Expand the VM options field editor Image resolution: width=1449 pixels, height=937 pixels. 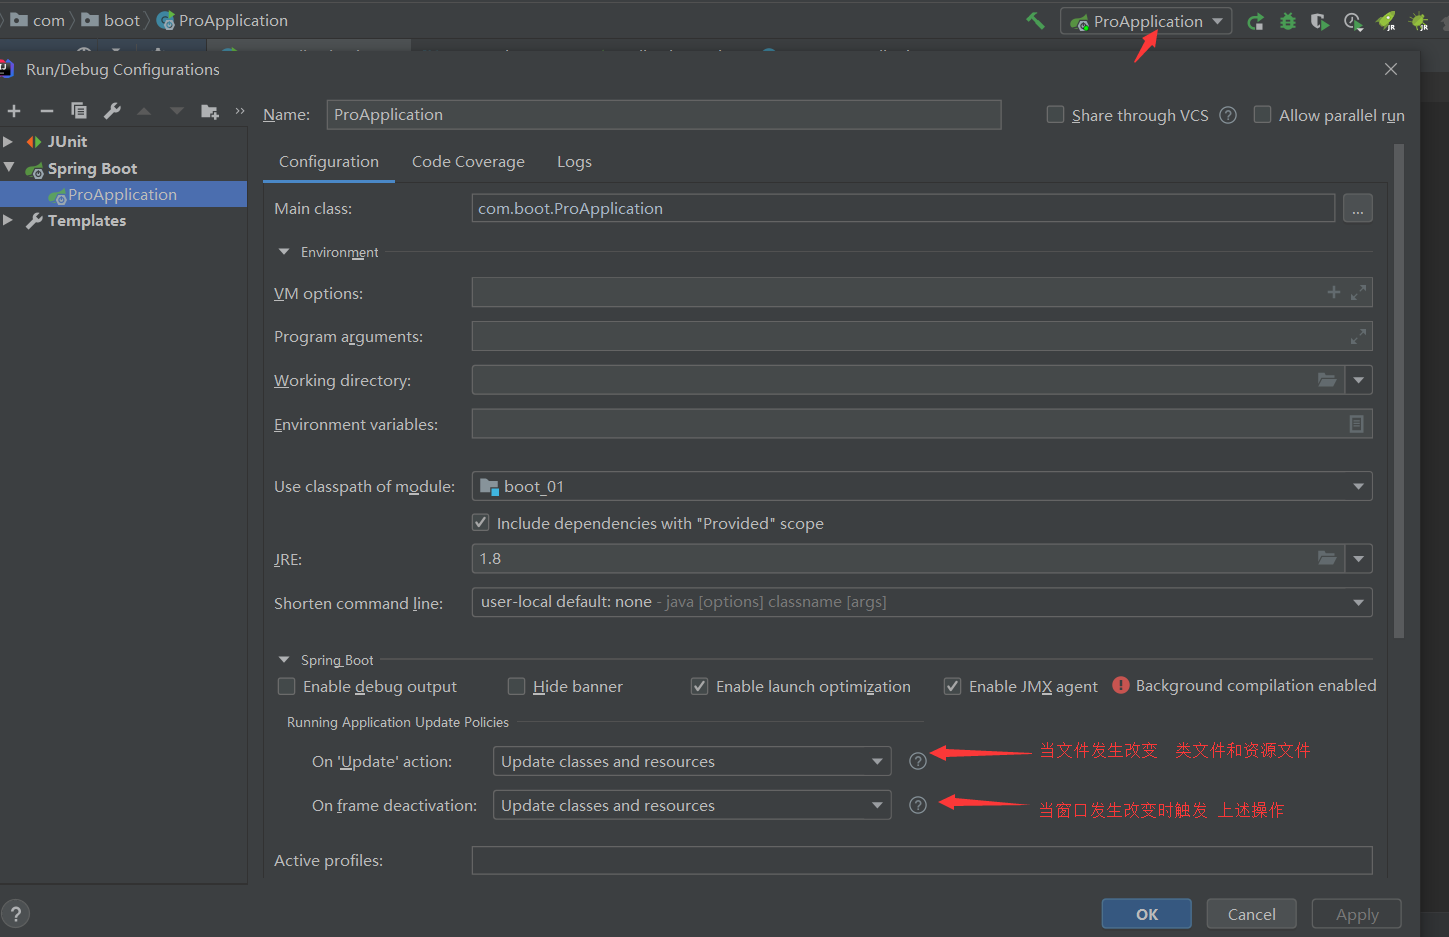[1358, 293]
